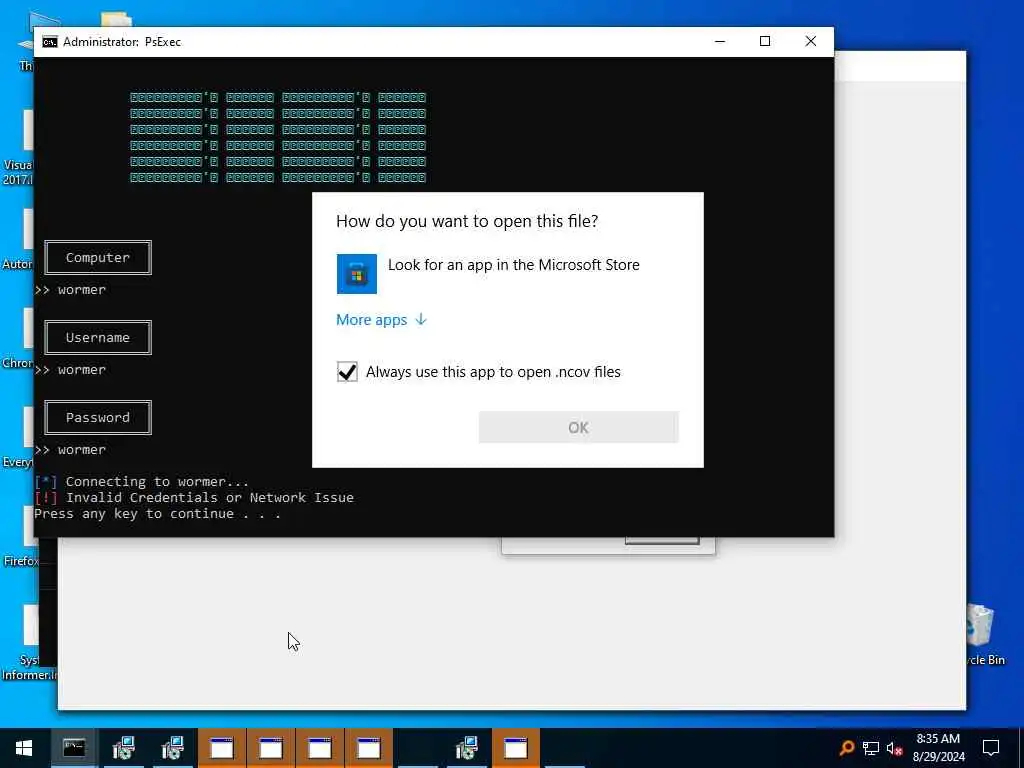Switch to the command prompt taskbar icon
The height and width of the screenshot is (768, 1024).
pyautogui.click(x=74, y=748)
